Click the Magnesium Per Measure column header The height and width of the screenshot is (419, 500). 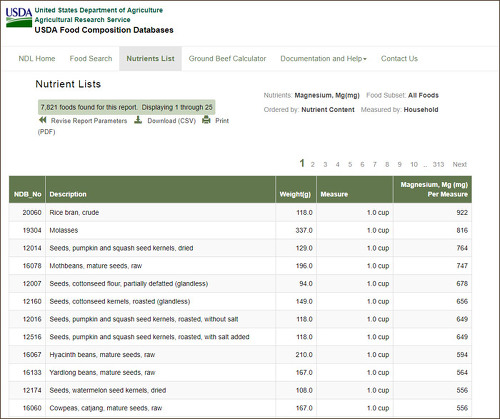click(434, 189)
